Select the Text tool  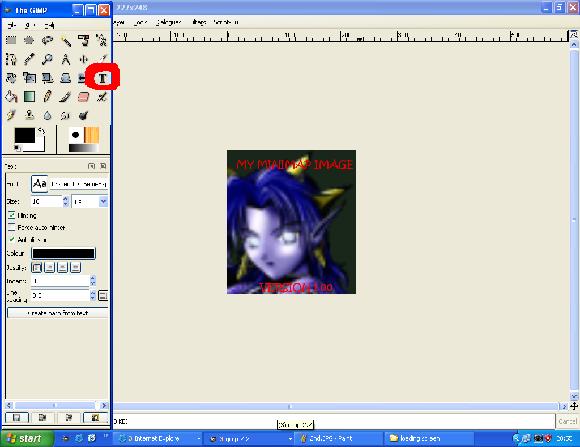tap(102, 78)
